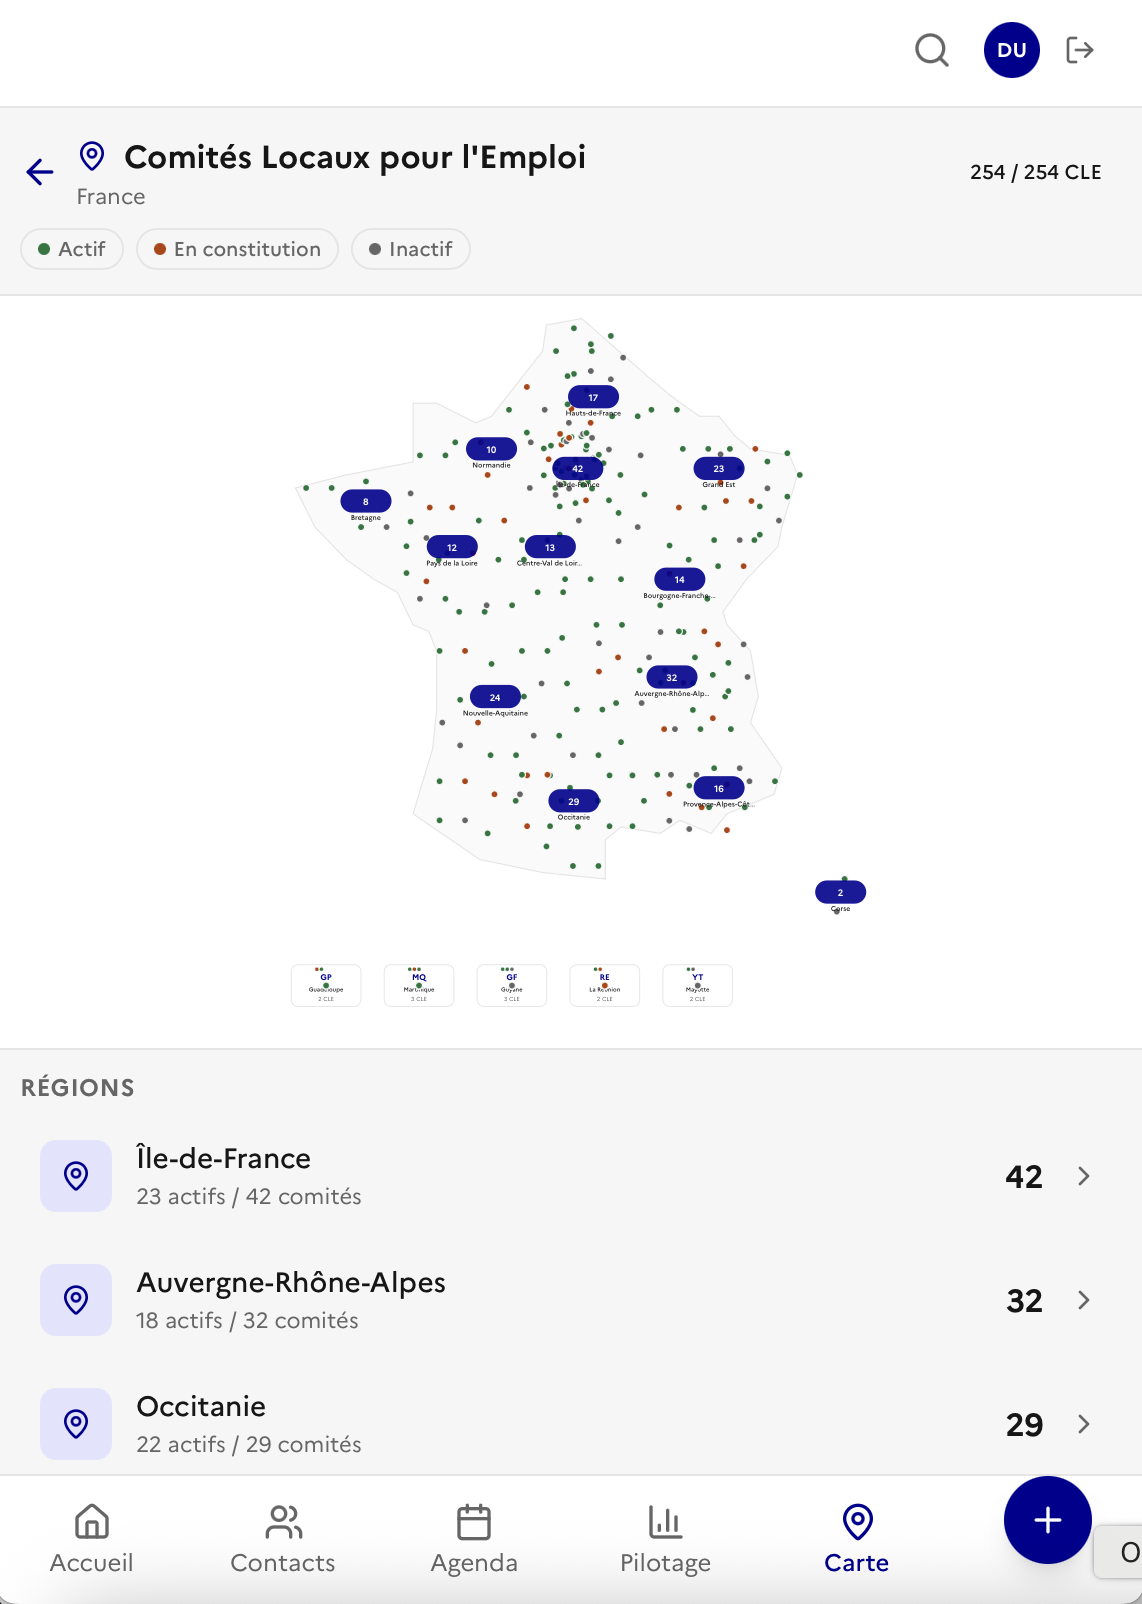This screenshot has width=1142, height=1604.
Task: Expand Île-de-France row chevron
Action: [1084, 1176]
